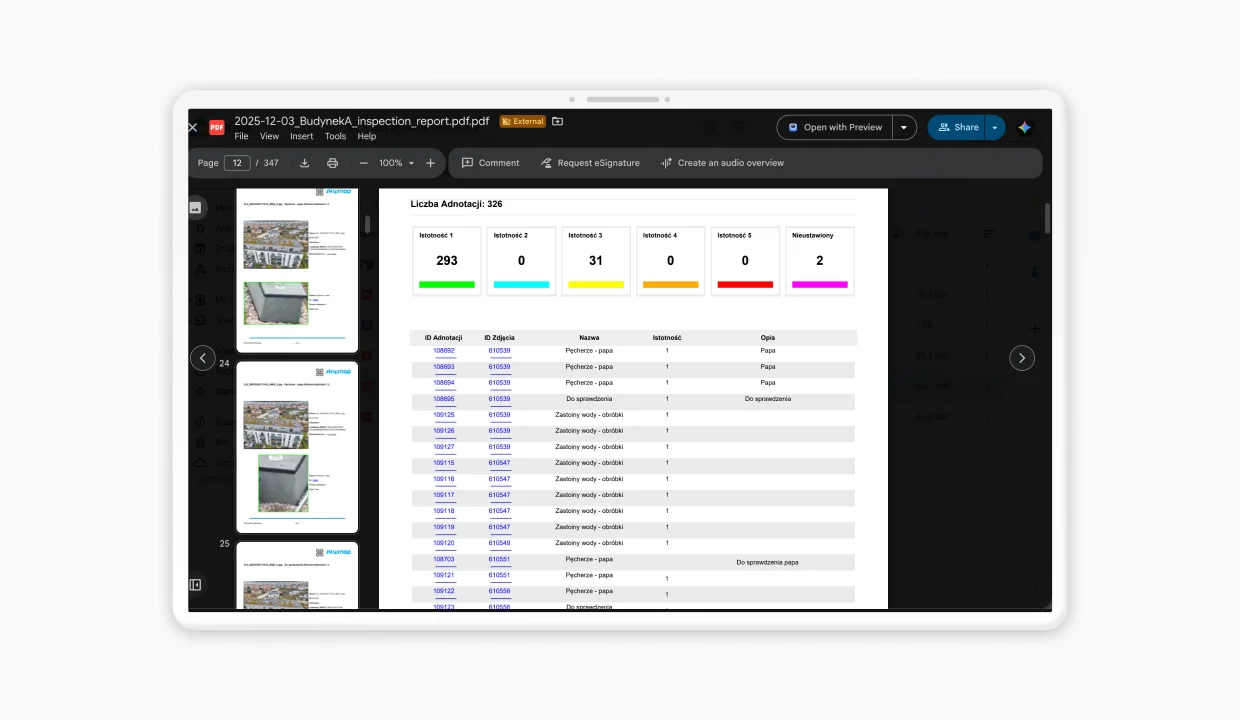Open annotation ID link 109125
The width and height of the screenshot is (1240, 720).
coord(444,415)
